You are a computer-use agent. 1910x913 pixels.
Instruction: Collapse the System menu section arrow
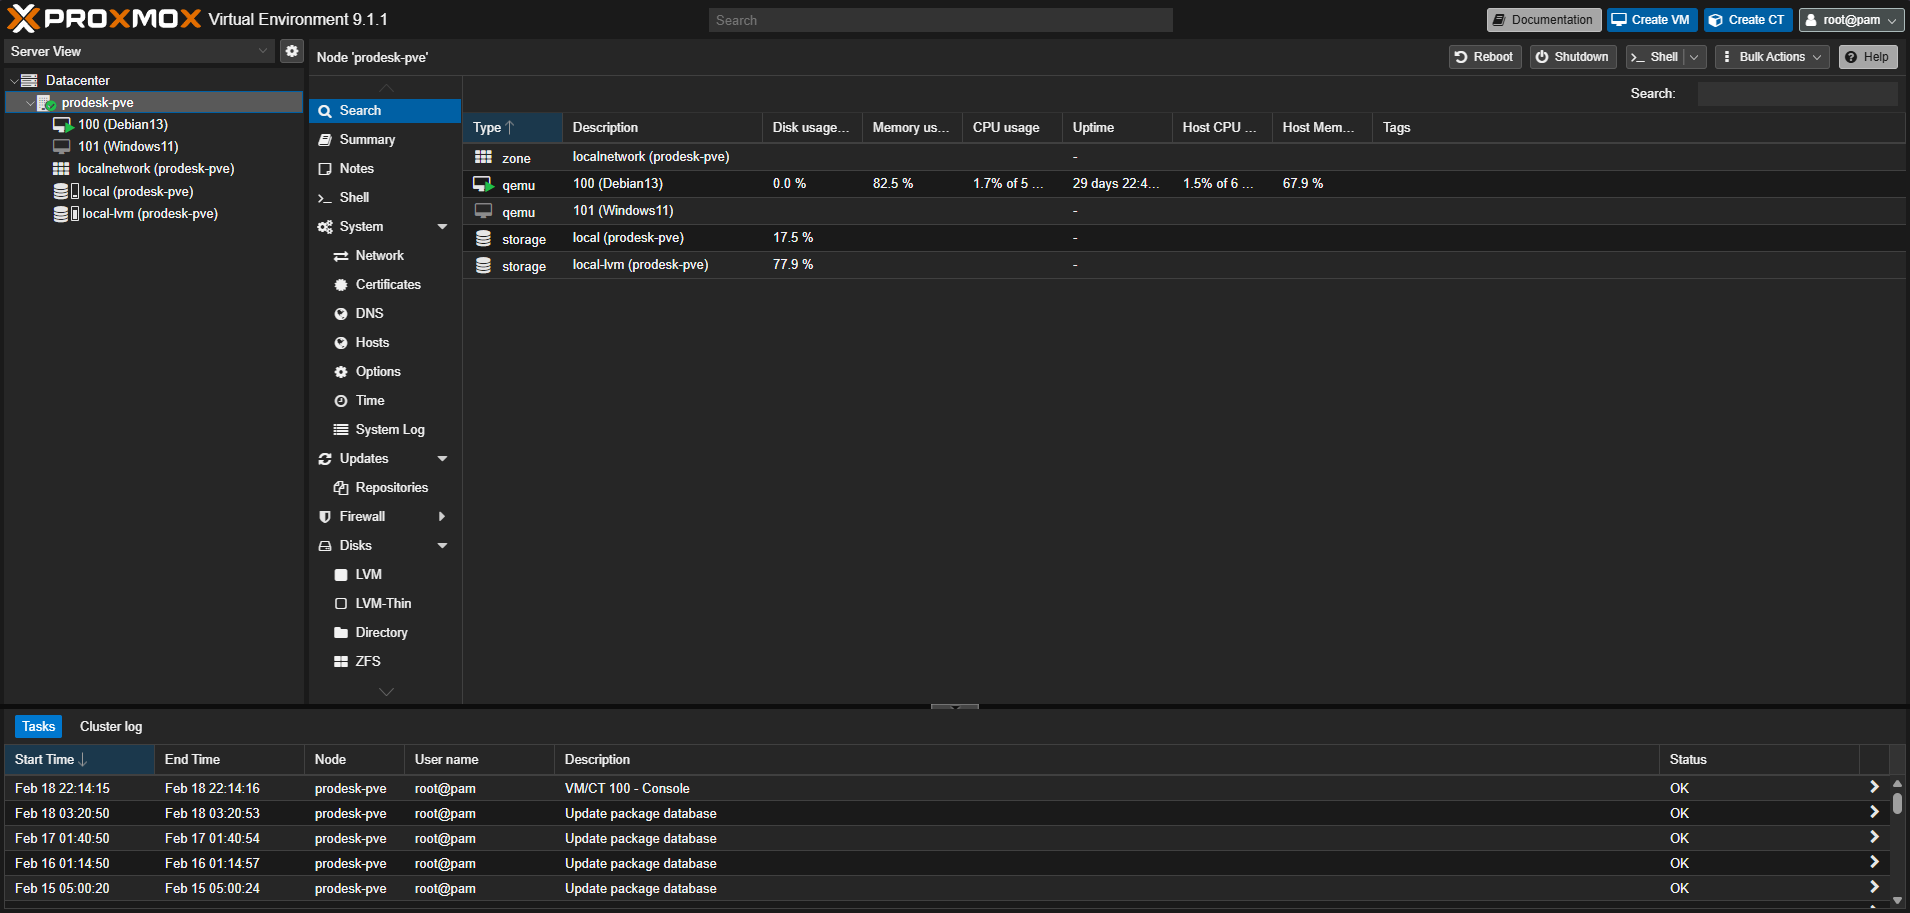click(442, 227)
